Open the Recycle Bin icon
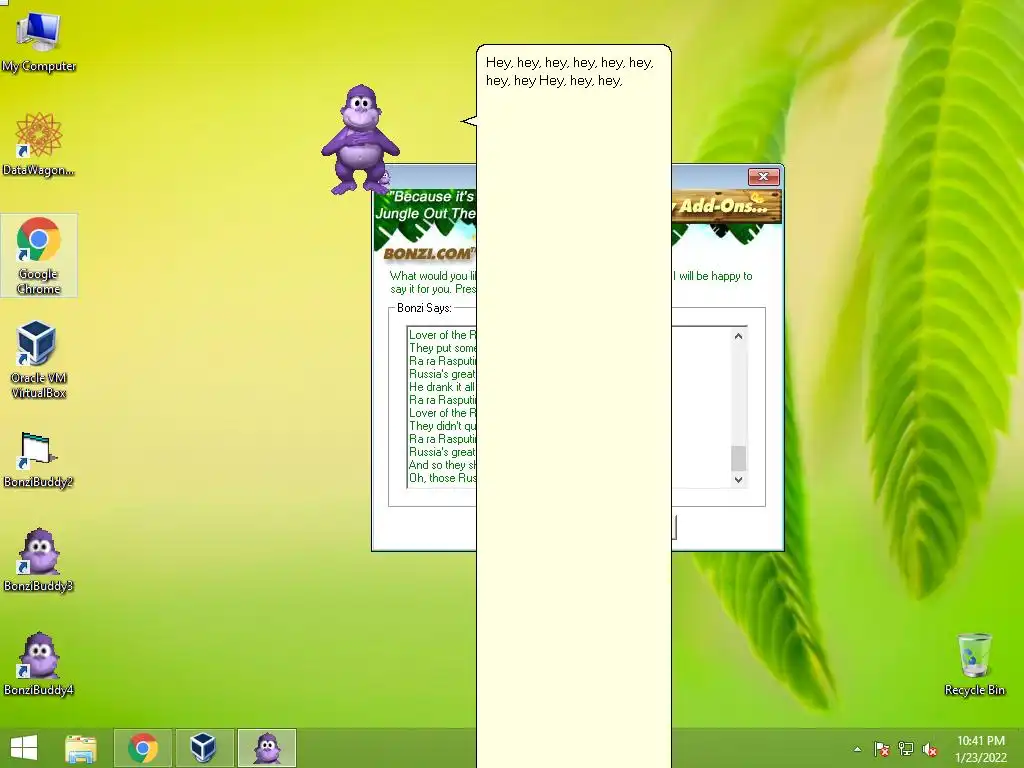The height and width of the screenshot is (768, 1024). pos(974,664)
